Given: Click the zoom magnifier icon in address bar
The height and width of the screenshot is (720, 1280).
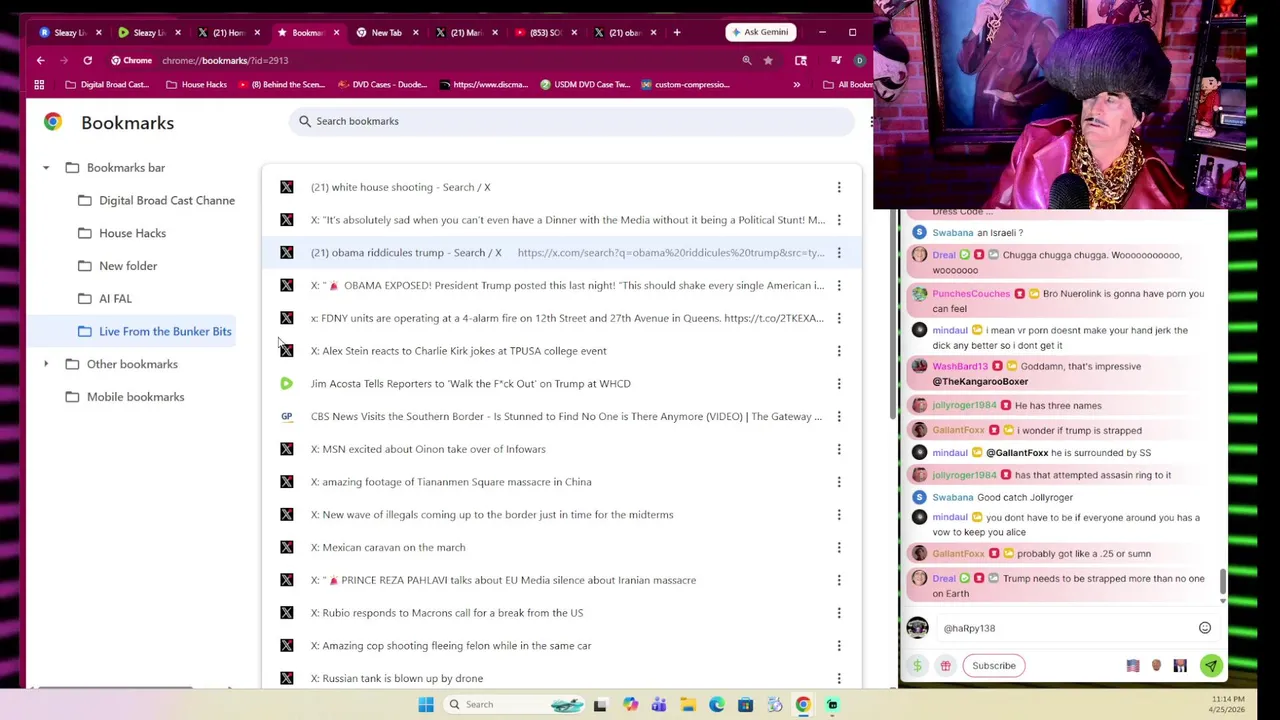Looking at the screenshot, I should pos(746,60).
